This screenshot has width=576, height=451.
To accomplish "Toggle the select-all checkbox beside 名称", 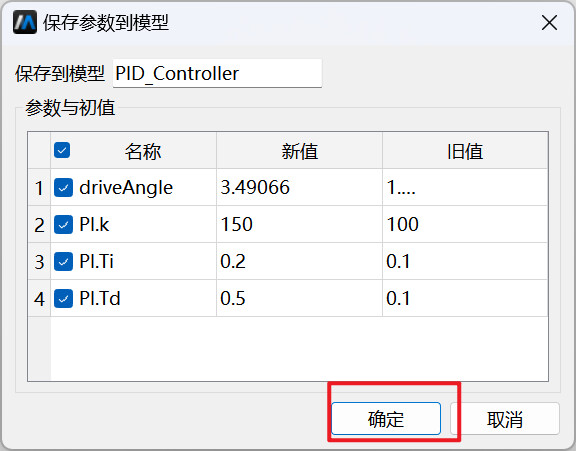I will [x=62, y=150].
